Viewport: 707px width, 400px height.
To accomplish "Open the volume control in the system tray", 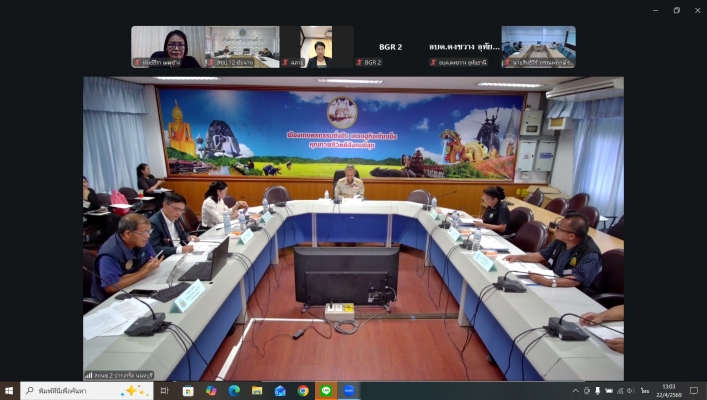I will tap(631, 391).
